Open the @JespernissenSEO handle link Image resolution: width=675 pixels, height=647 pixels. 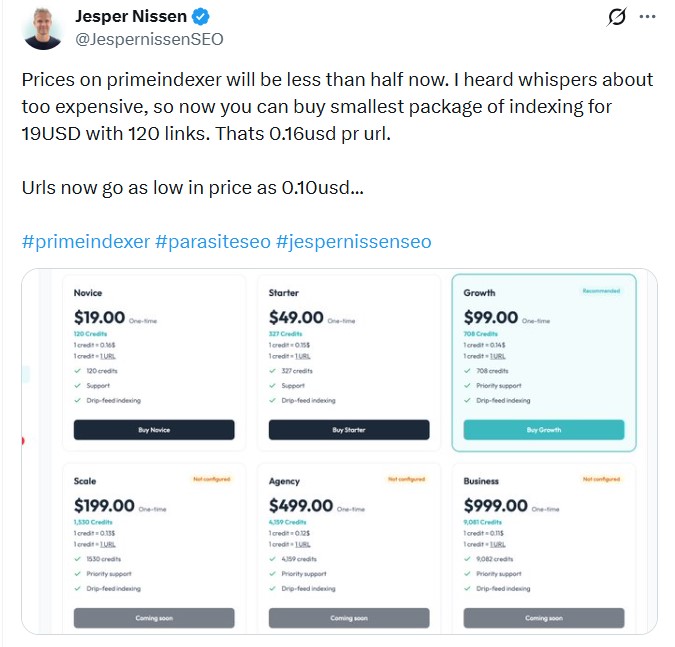[x=148, y=39]
